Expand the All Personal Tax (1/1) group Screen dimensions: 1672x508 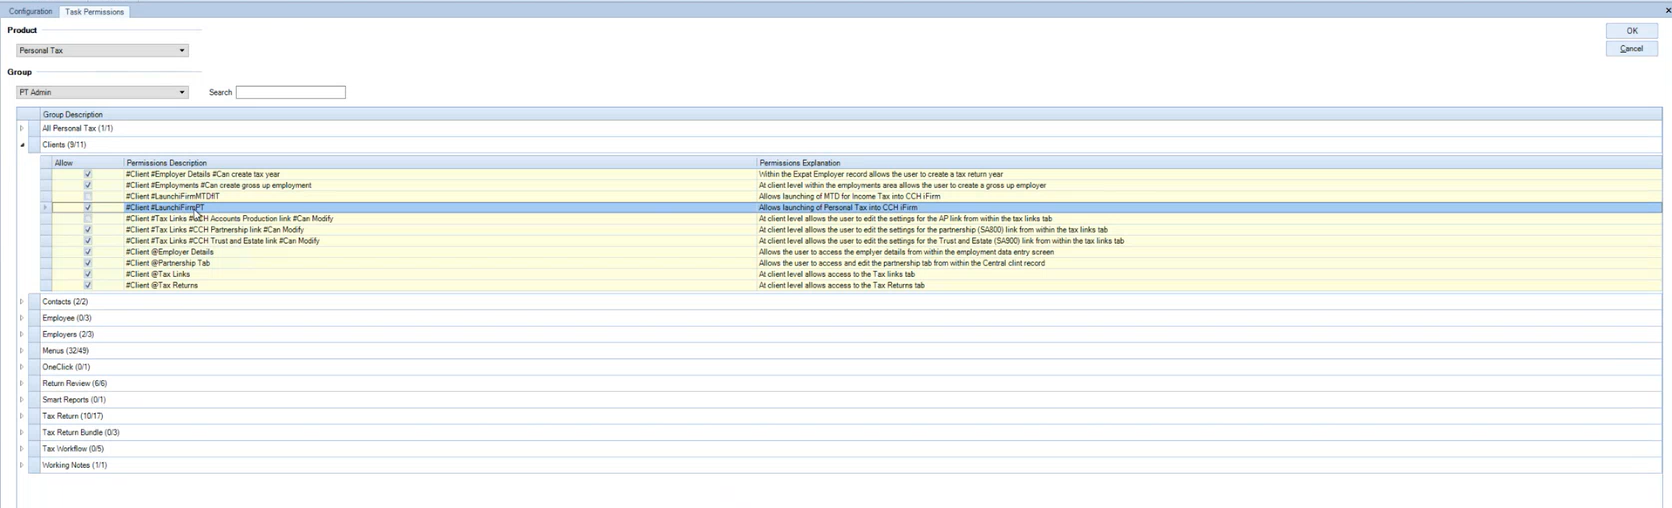pos(22,128)
